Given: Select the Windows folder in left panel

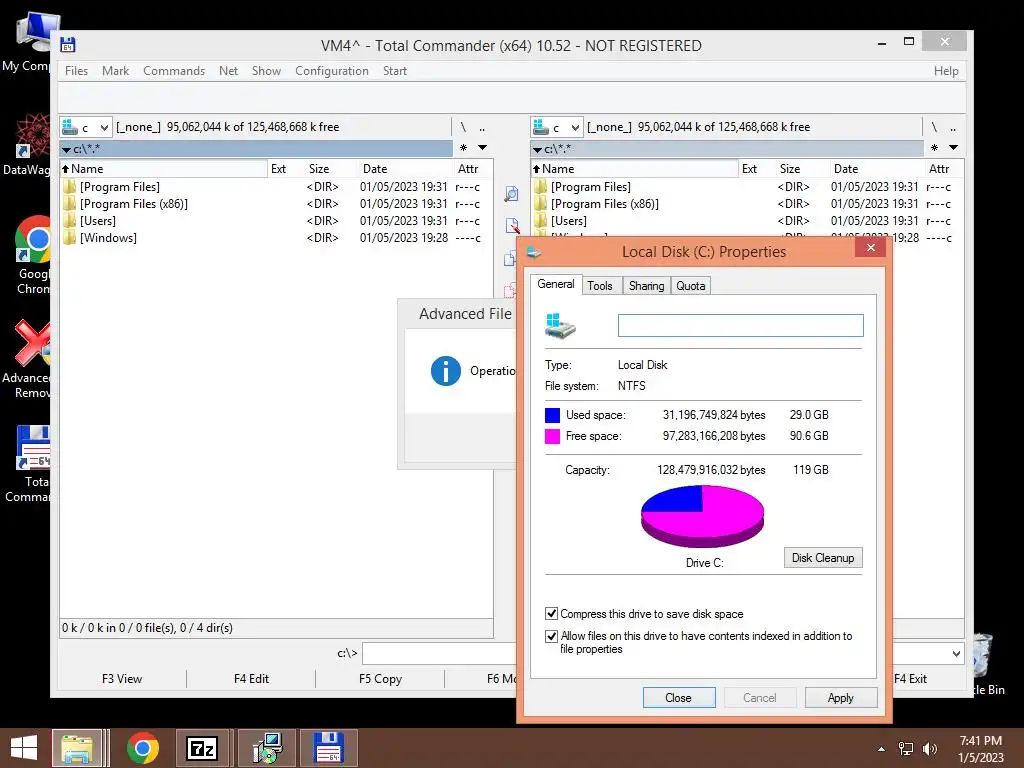Looking at the screenshot, I should (108, 238).
